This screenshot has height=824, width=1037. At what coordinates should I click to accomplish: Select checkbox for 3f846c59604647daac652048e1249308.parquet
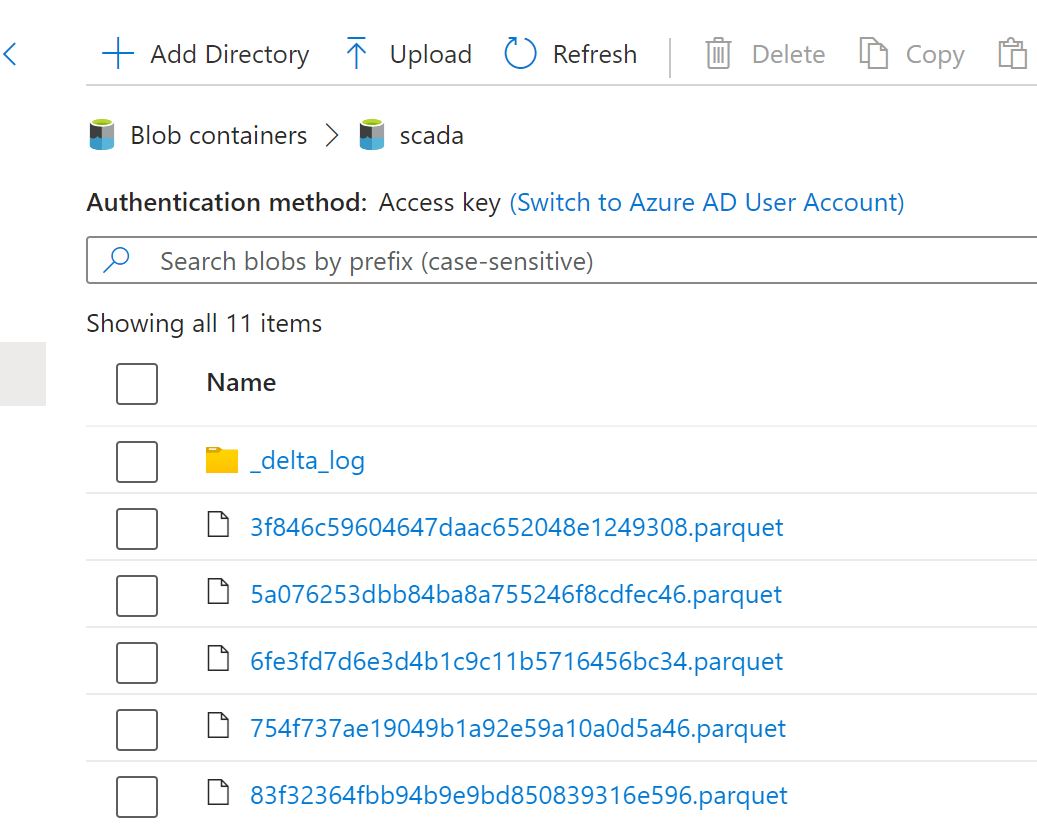137,528
